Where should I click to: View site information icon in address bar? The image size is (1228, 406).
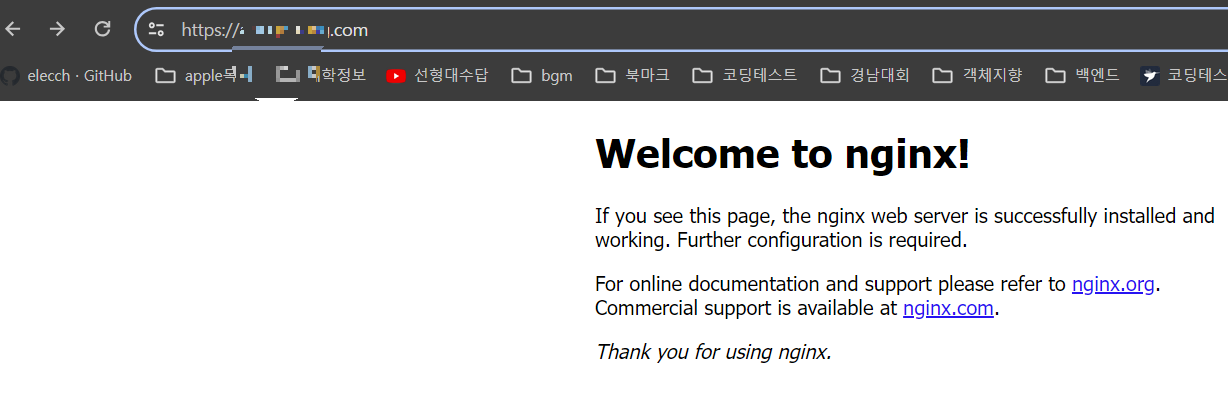pos(156,29)
